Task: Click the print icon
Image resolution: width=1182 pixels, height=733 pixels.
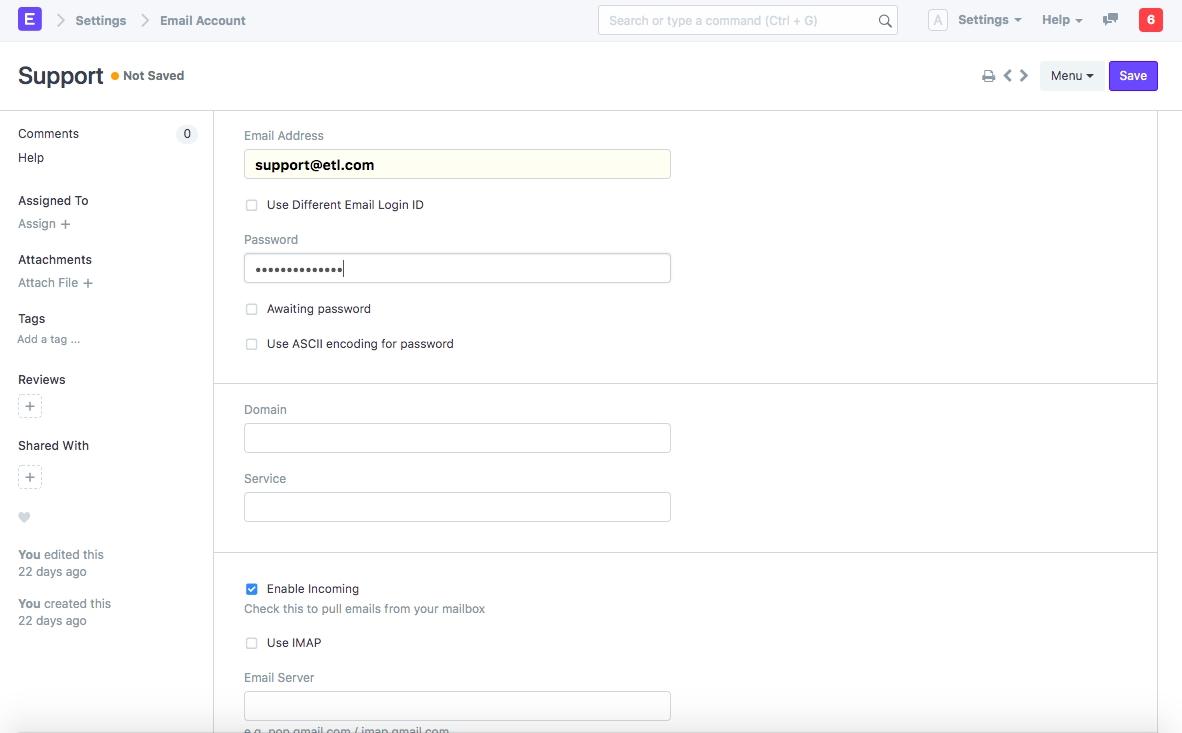Action: tap(988, 76)
